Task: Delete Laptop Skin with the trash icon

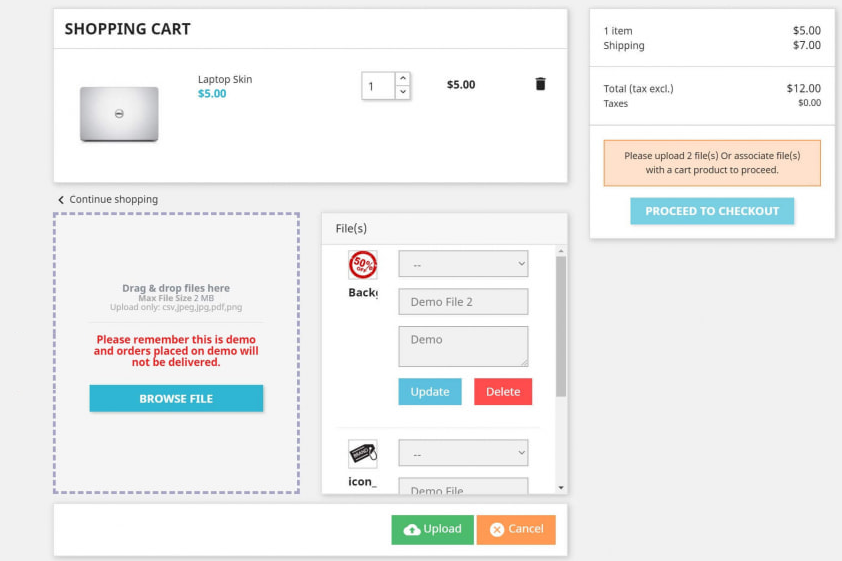Action: (x=540, y=84)
